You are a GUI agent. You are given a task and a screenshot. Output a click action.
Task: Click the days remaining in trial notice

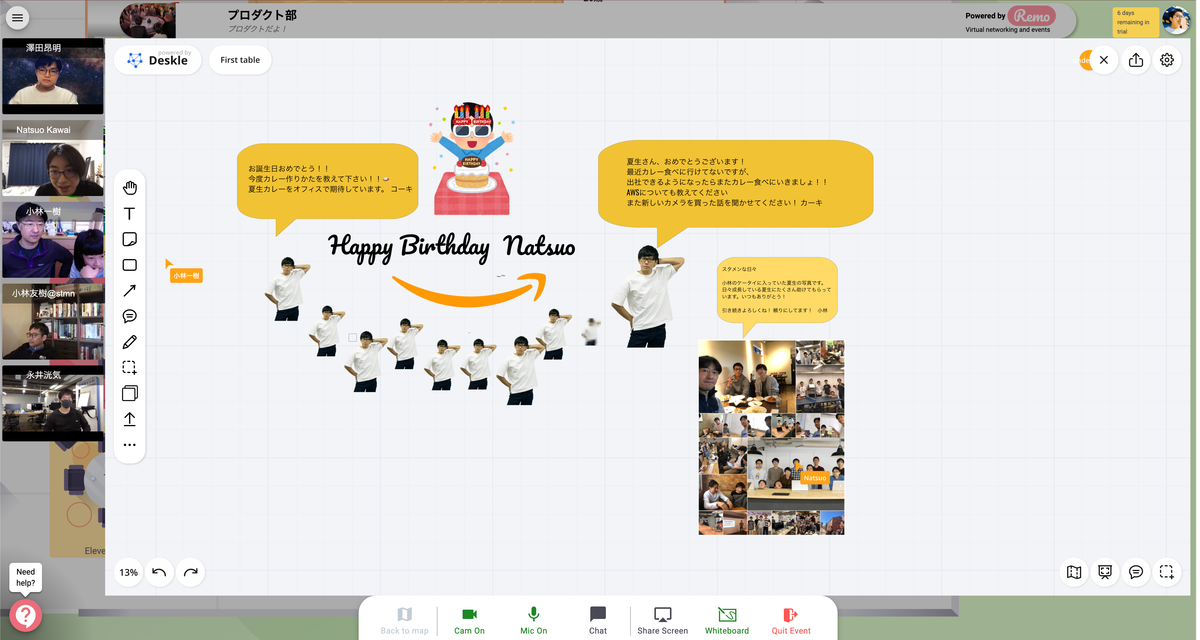[1135, 22]
